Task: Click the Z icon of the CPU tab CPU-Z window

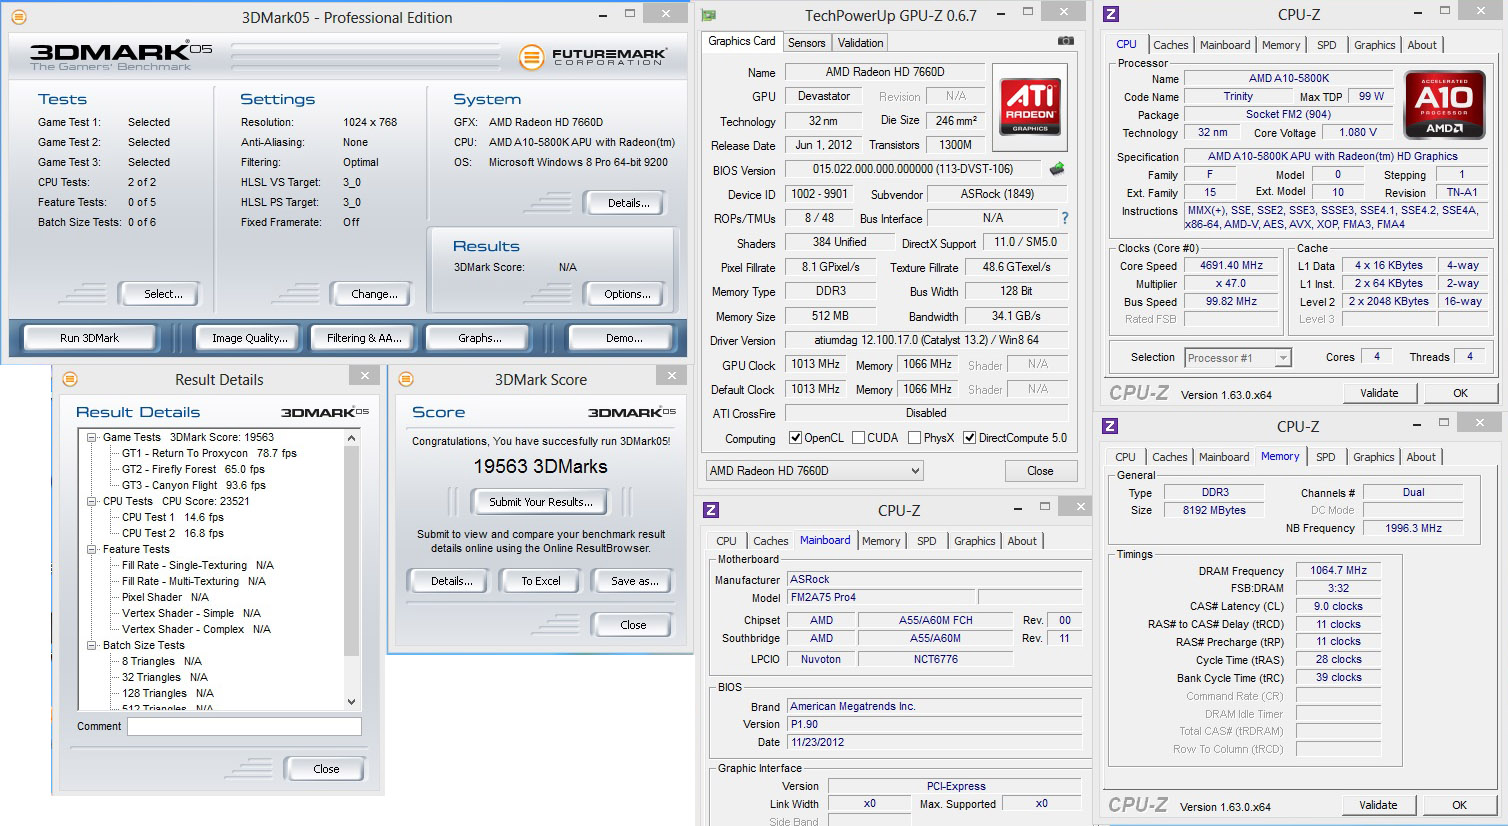Action: [1110, 14]
